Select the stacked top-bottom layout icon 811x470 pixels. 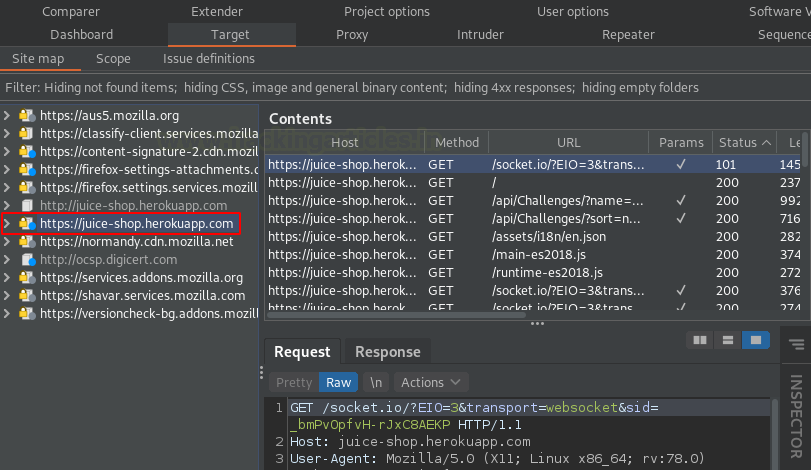[728, 340]
